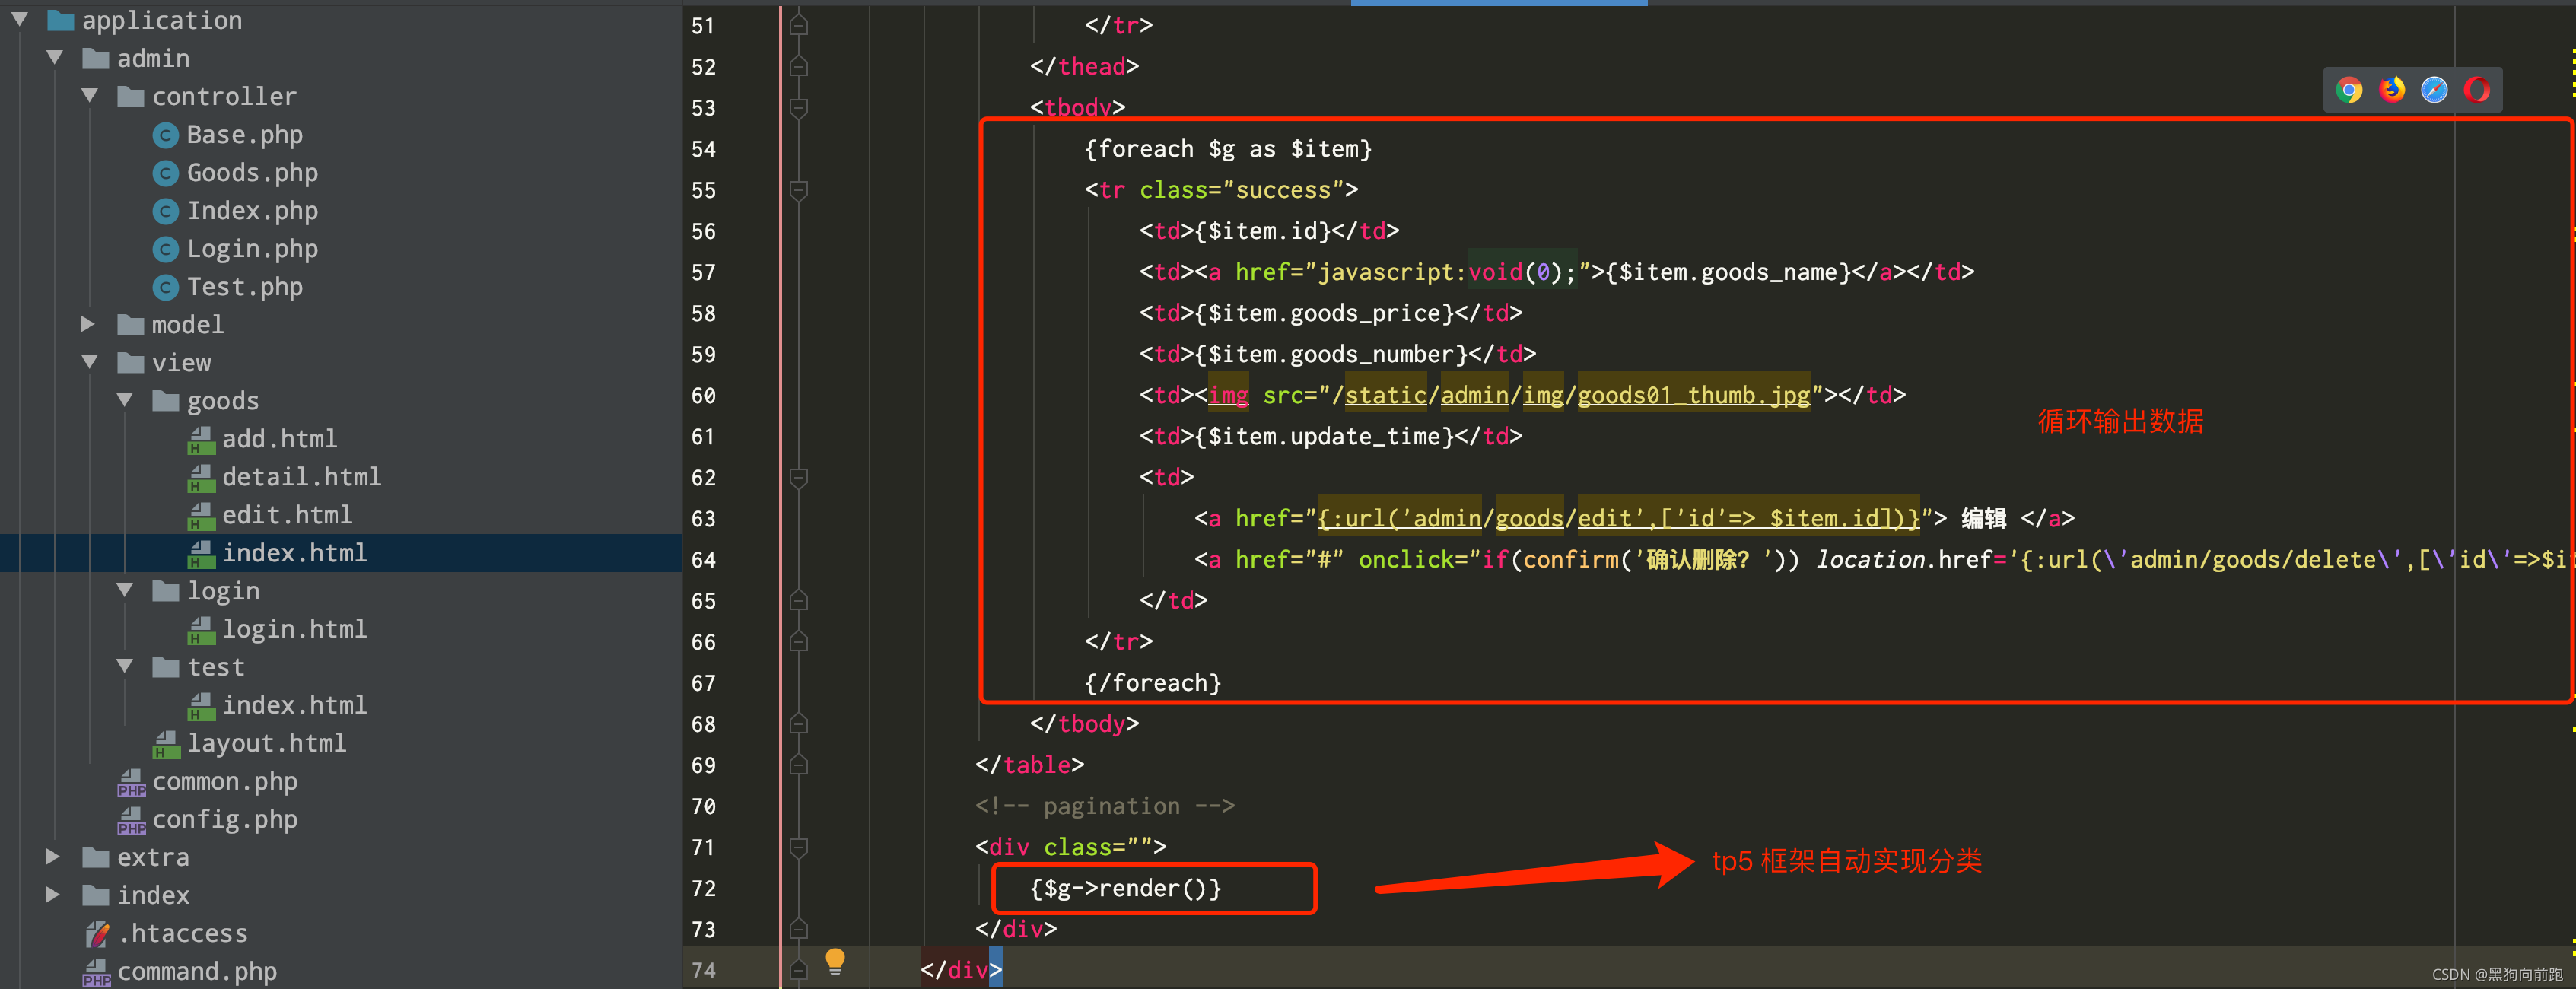Open command.php in project tree

pyautogui.click(x=197, y=972)
